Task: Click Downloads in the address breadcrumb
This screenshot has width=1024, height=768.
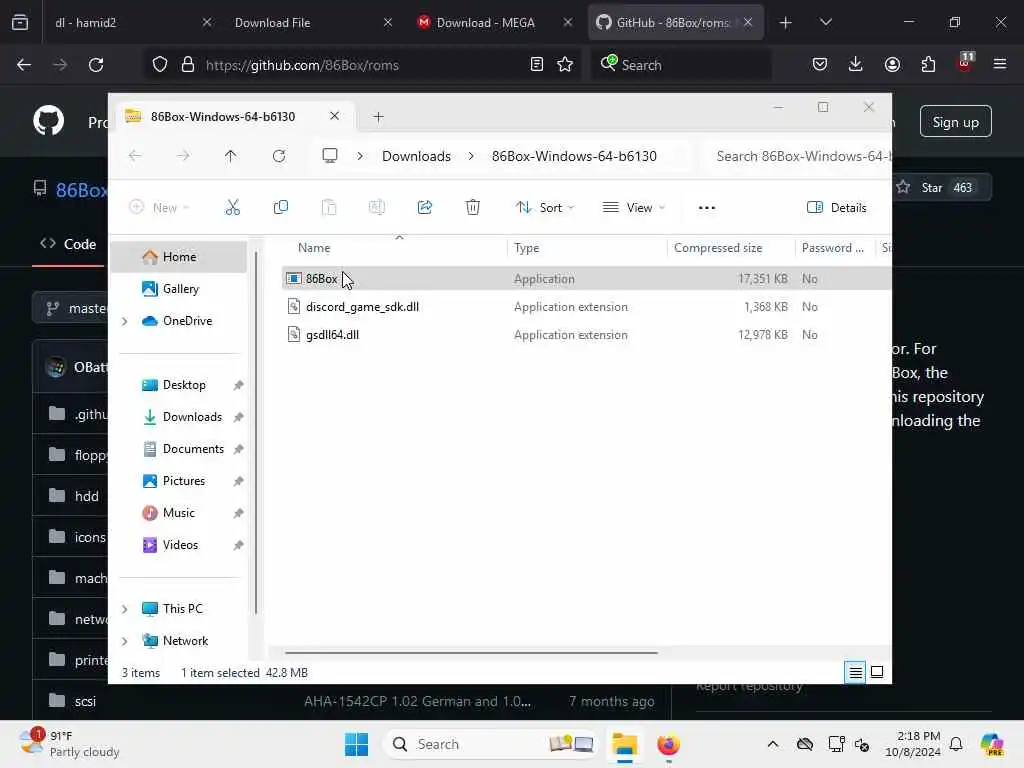Action: (416, 156)
